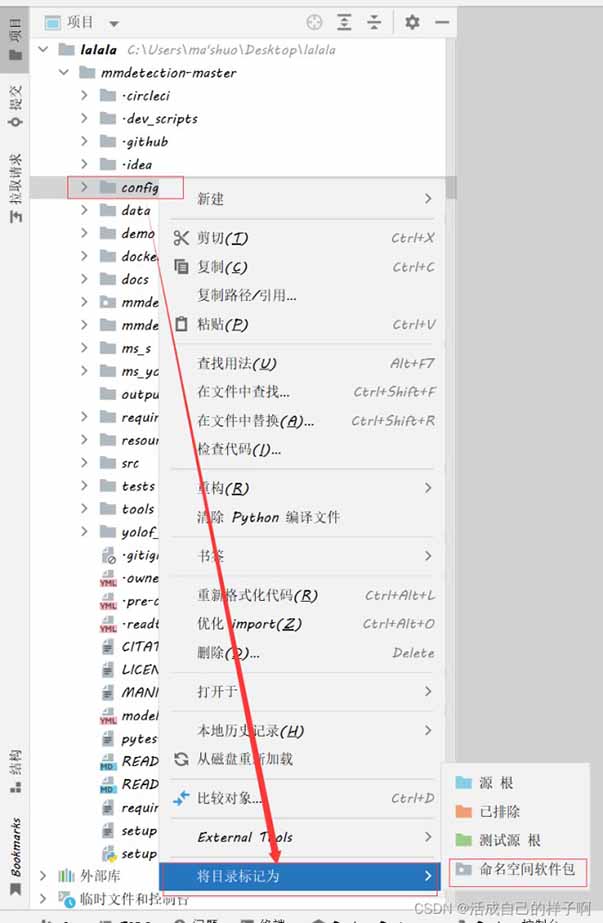
Task: Open the External Tools submenu
Action: coord(303,837)
